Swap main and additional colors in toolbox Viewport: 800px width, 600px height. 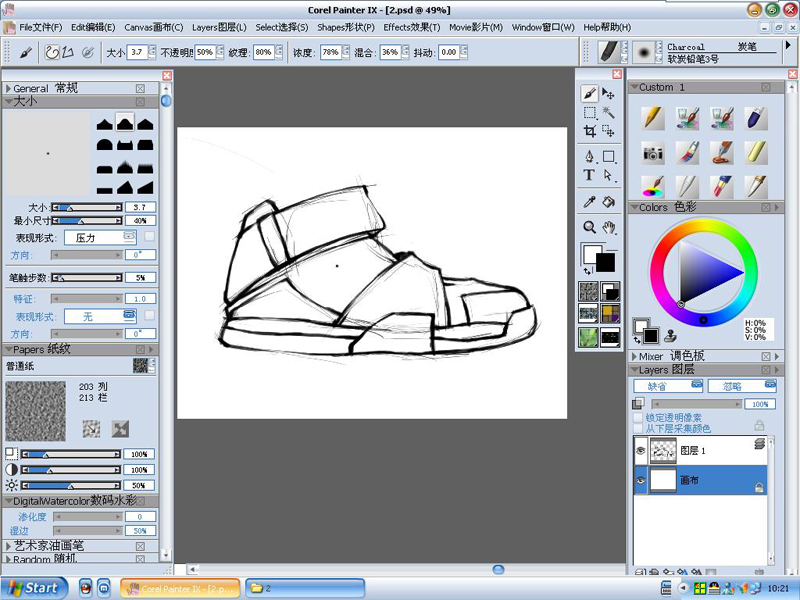pyautogui.click(x=587, y=271)
